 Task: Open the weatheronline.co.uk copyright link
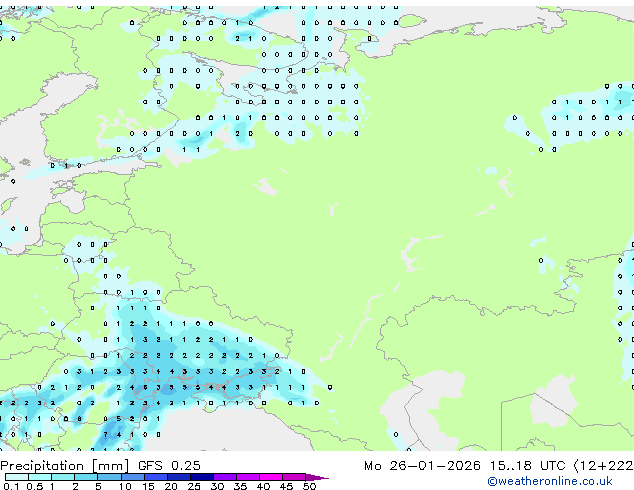(x=550, y=481)
